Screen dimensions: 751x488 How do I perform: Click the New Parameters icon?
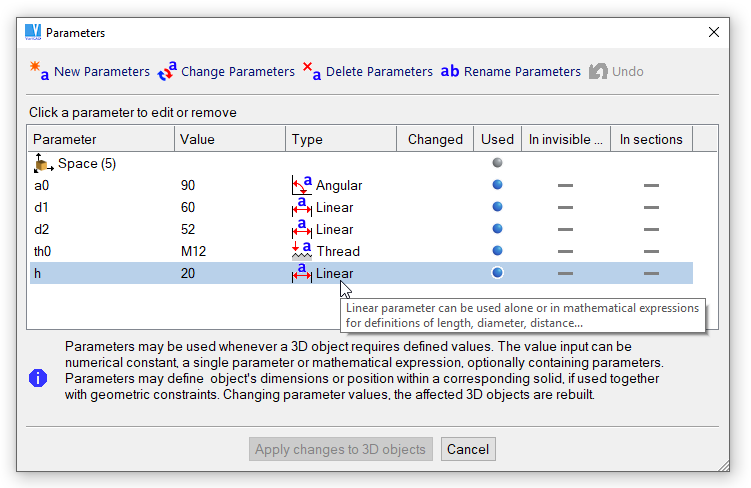39,71
